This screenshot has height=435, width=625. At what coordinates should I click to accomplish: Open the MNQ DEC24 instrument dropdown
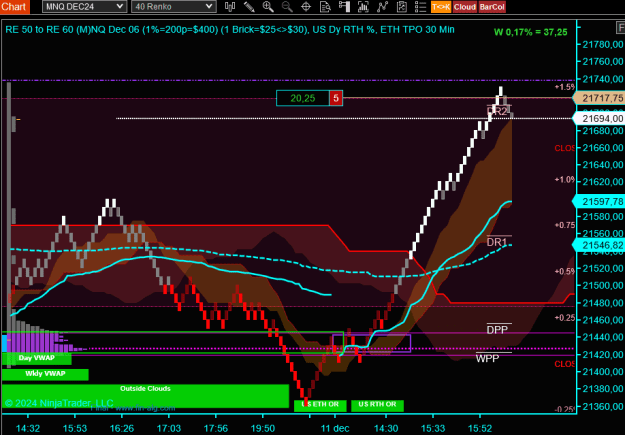85,6
